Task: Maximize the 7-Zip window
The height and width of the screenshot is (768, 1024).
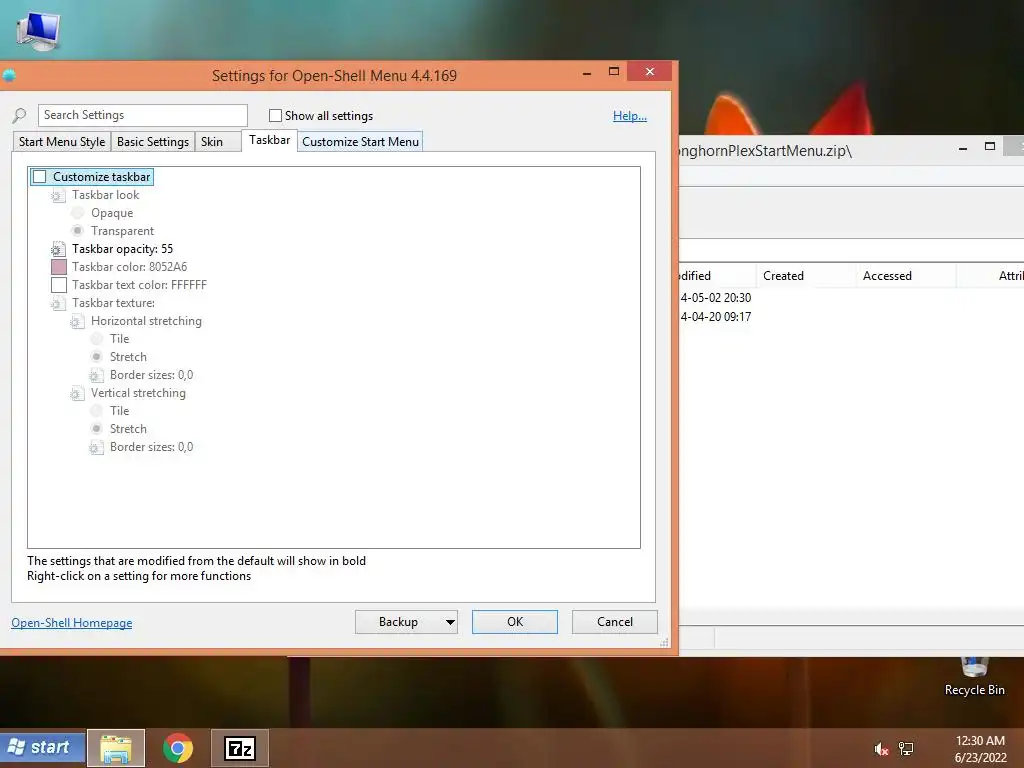Action: click(x=990, y=147)
